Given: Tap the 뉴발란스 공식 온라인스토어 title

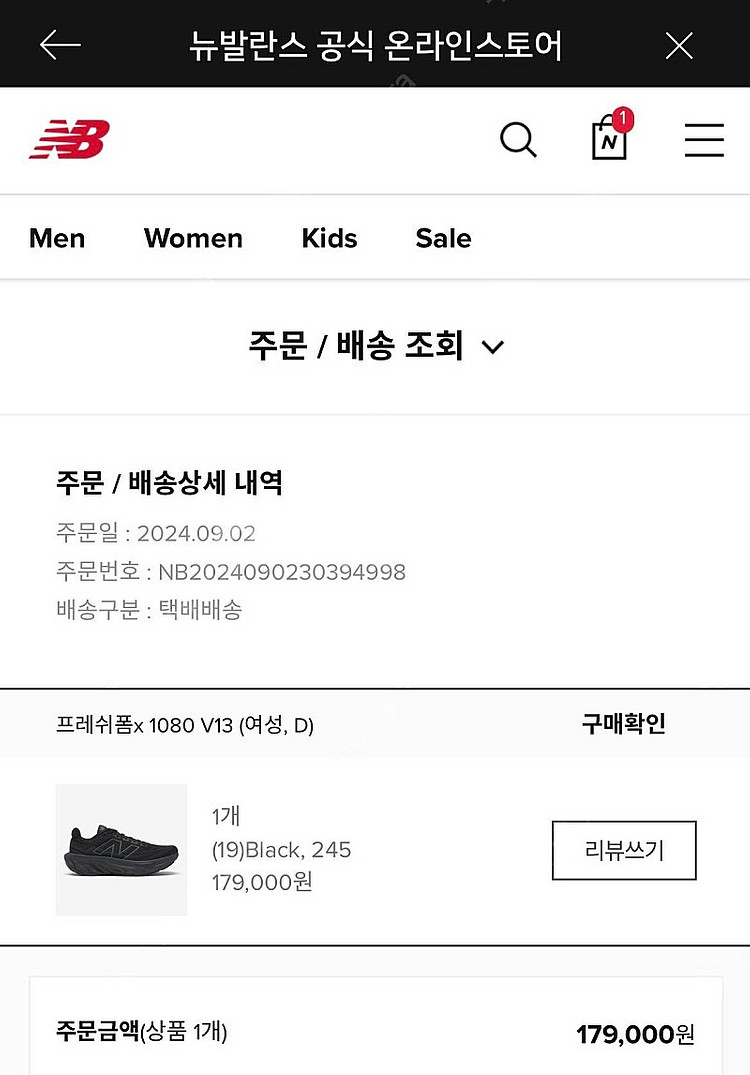Looking at the screenshot, I should [375, 45].
